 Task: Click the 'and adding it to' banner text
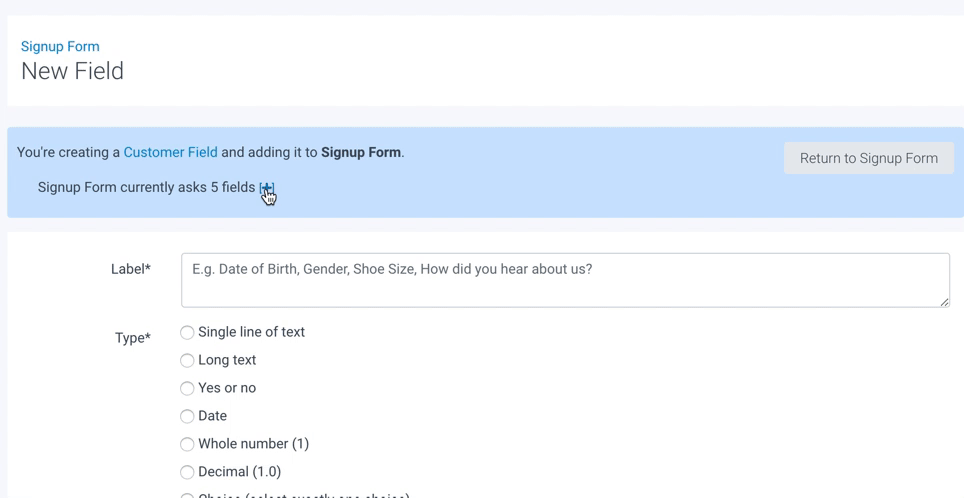click(269, 152)
